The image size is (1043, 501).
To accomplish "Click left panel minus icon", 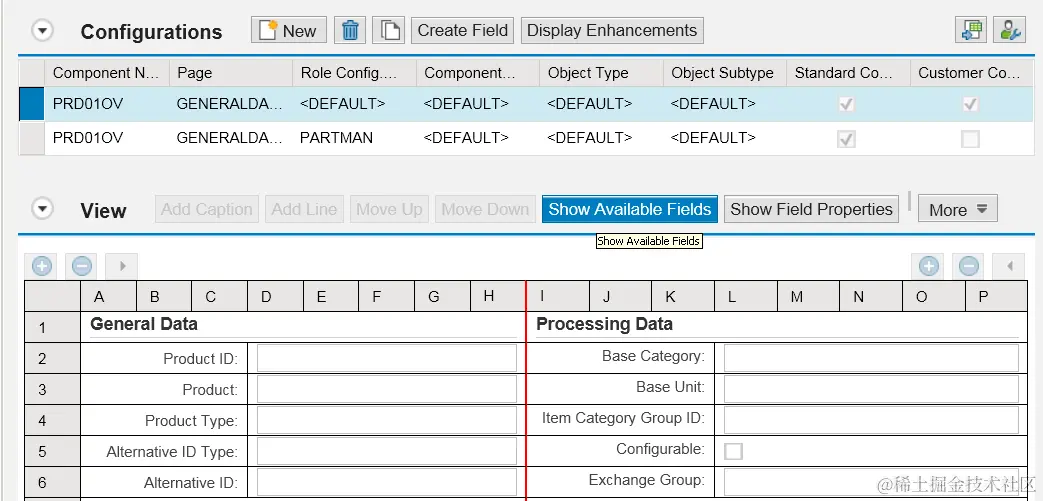I will click(82, 266).
